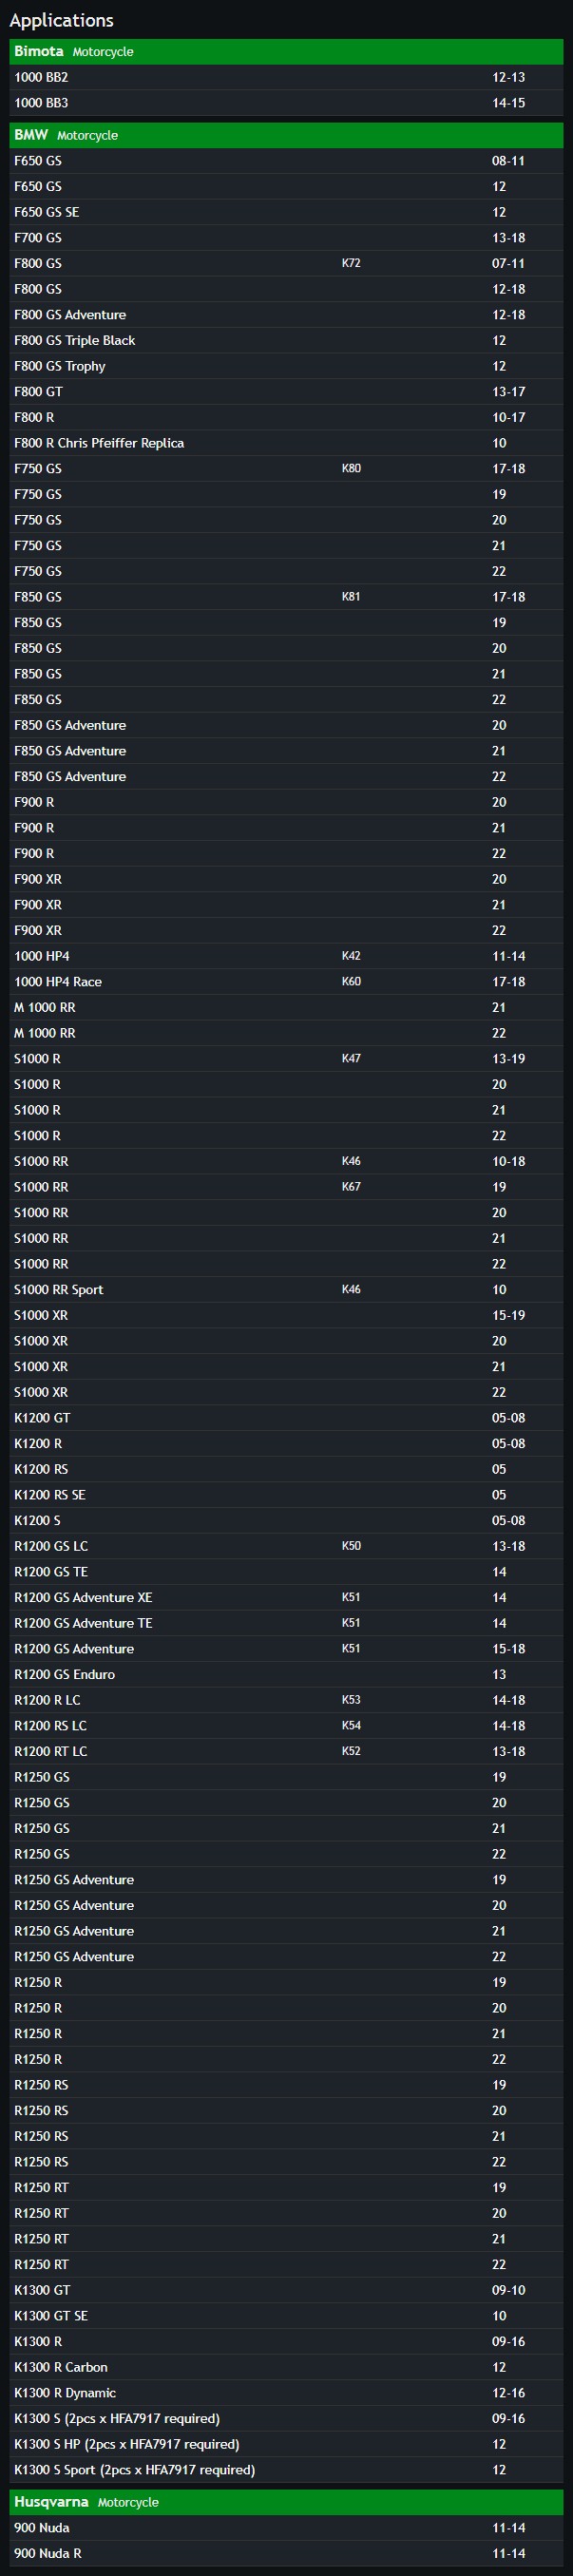Screen dimensions: 573x2576
Task: Click the BMW Motorcycle section header
Action: pyautogui.click(x=286, y=135)
